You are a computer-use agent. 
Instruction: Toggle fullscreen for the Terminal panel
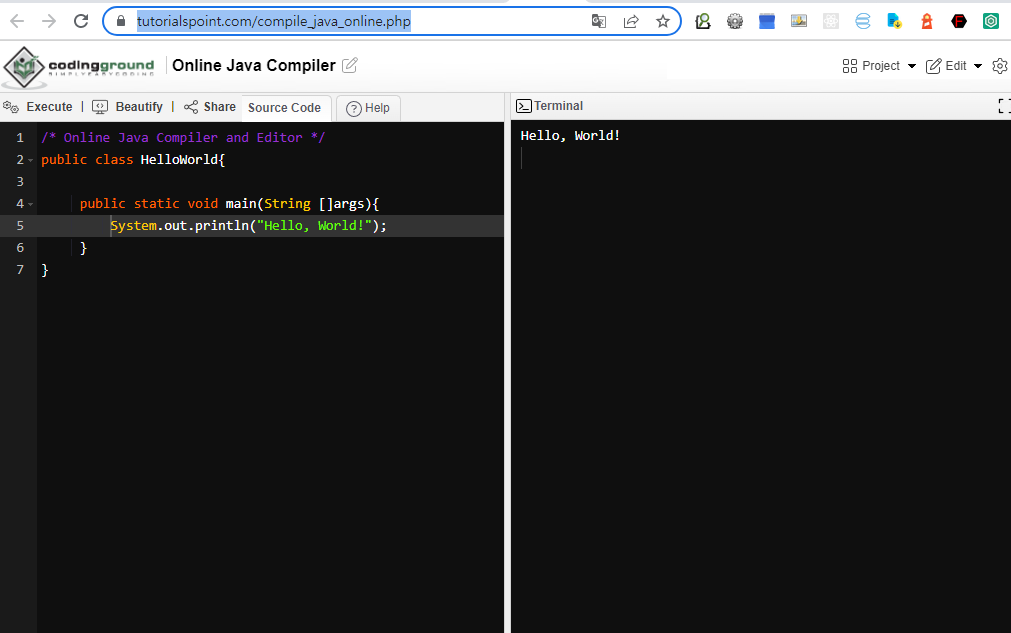1004,106
